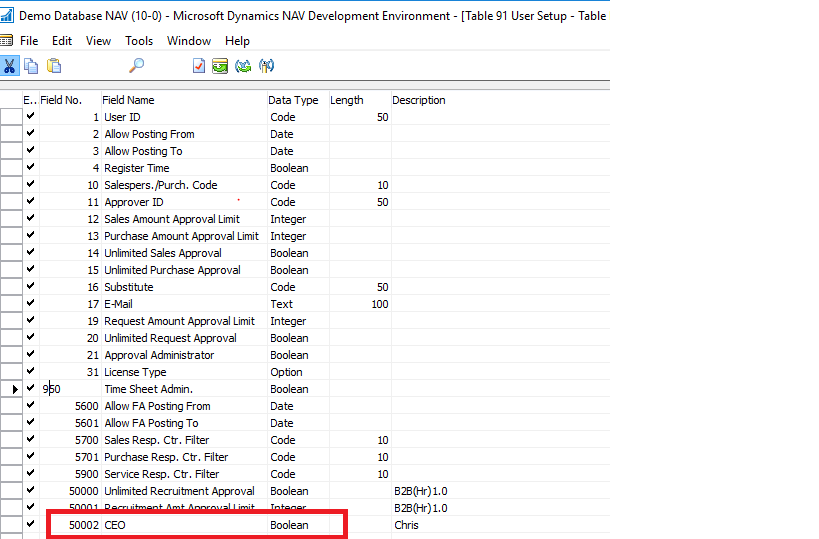819x539 pixels.
Task: Click the Copy toolbar icon
Action: coord(31,66)
